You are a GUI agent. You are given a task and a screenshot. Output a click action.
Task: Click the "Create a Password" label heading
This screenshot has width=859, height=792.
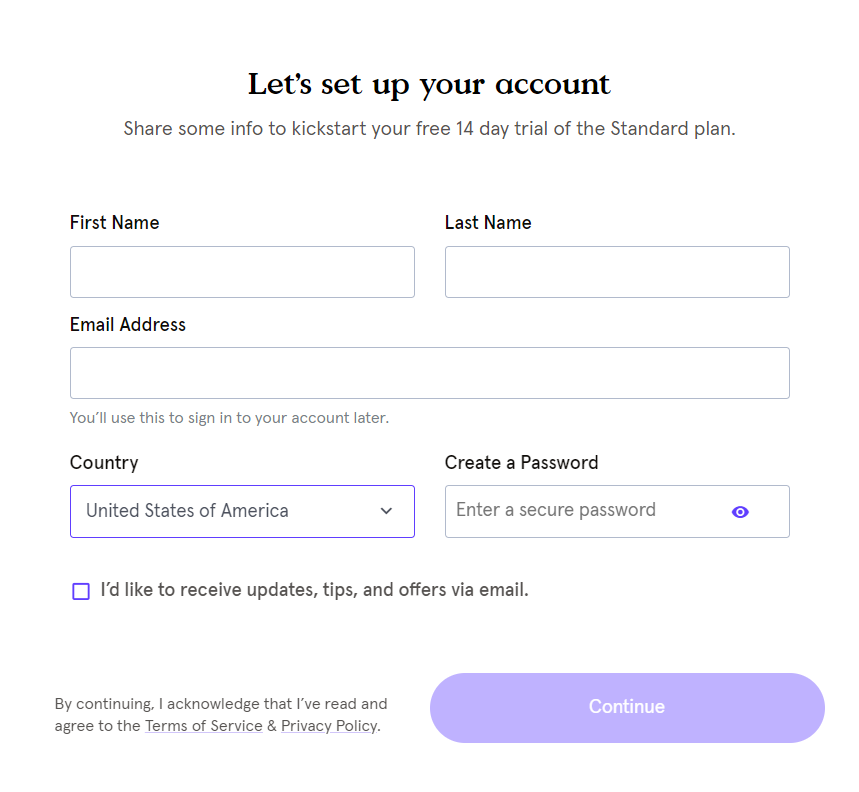(521, 463)
